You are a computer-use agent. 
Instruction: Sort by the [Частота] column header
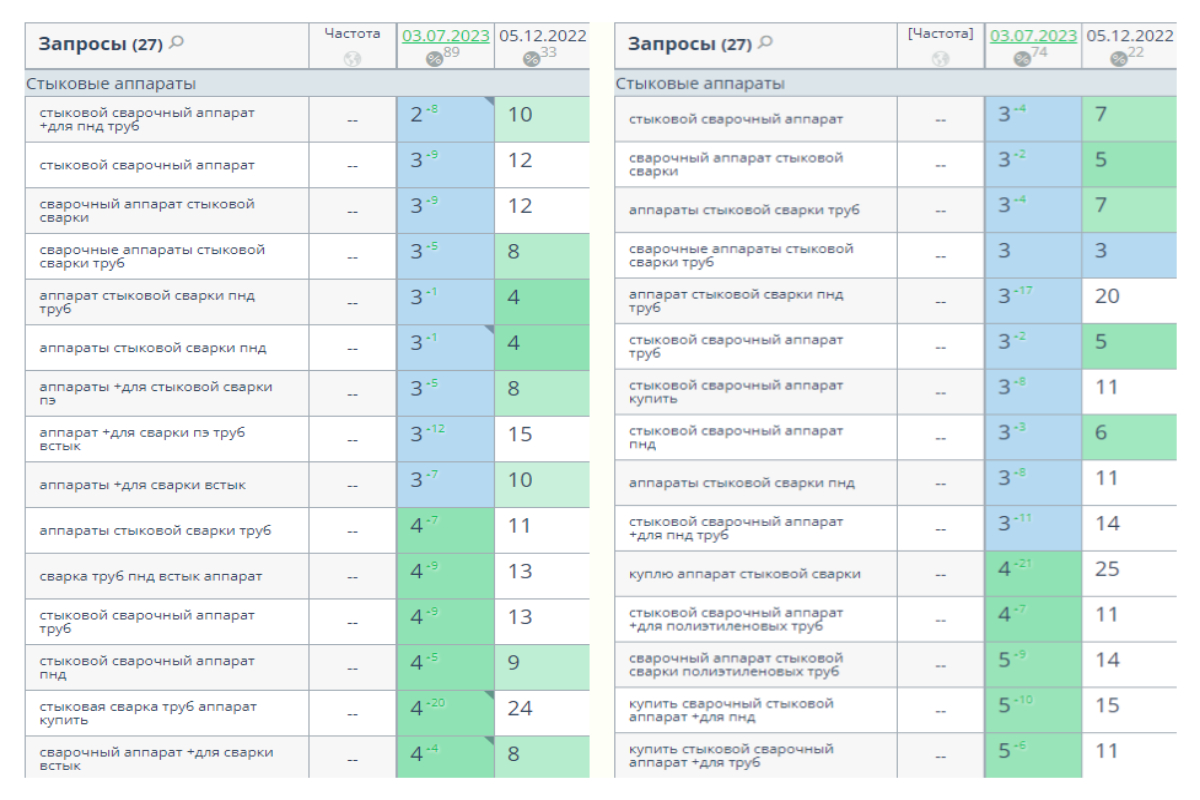click(940, 34)
